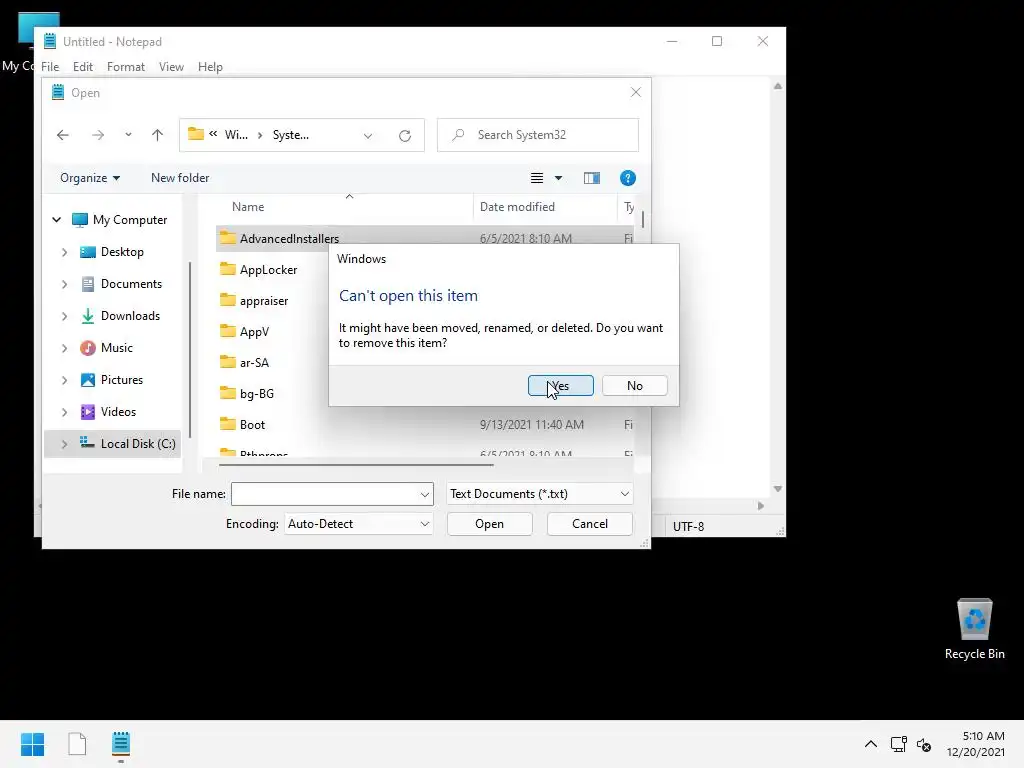1024x768 pixels.
Task: Select the appraiser folder
Action: tap(264, 300)
